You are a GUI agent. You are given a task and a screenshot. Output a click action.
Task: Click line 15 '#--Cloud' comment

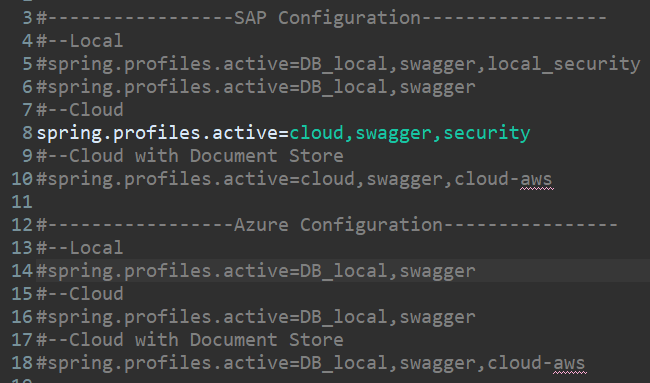click(80, 294)
